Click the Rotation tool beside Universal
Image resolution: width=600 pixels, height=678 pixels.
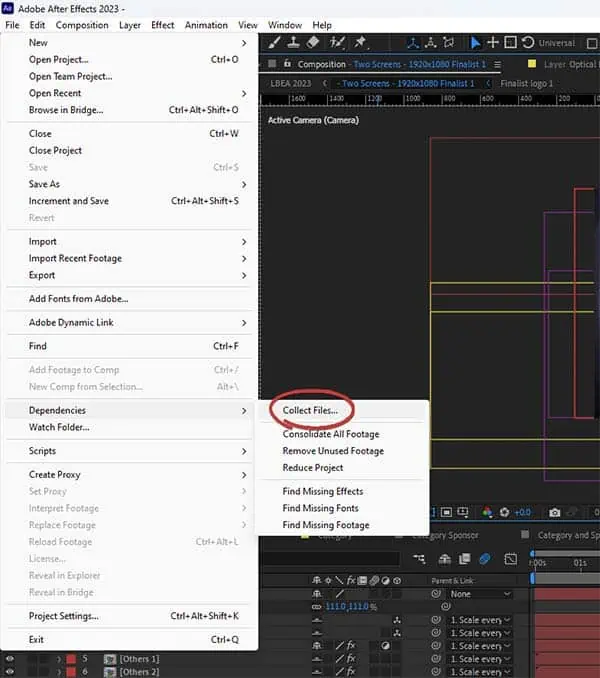(x=527, y=42)
